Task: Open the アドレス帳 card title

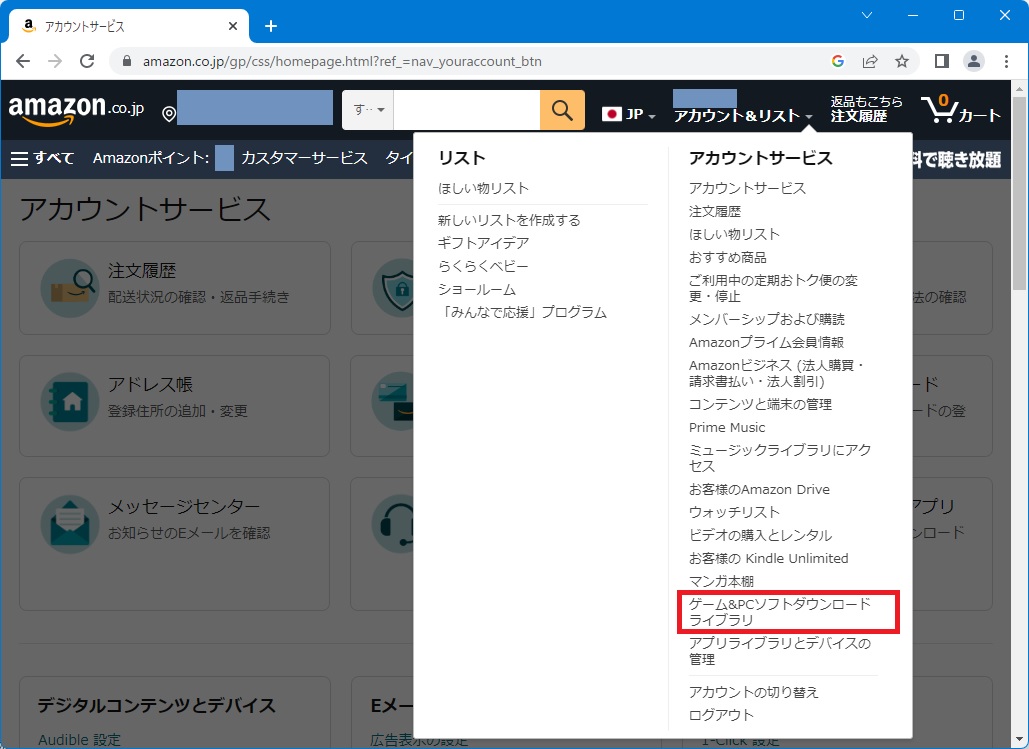Action: (x=150, y=384)
